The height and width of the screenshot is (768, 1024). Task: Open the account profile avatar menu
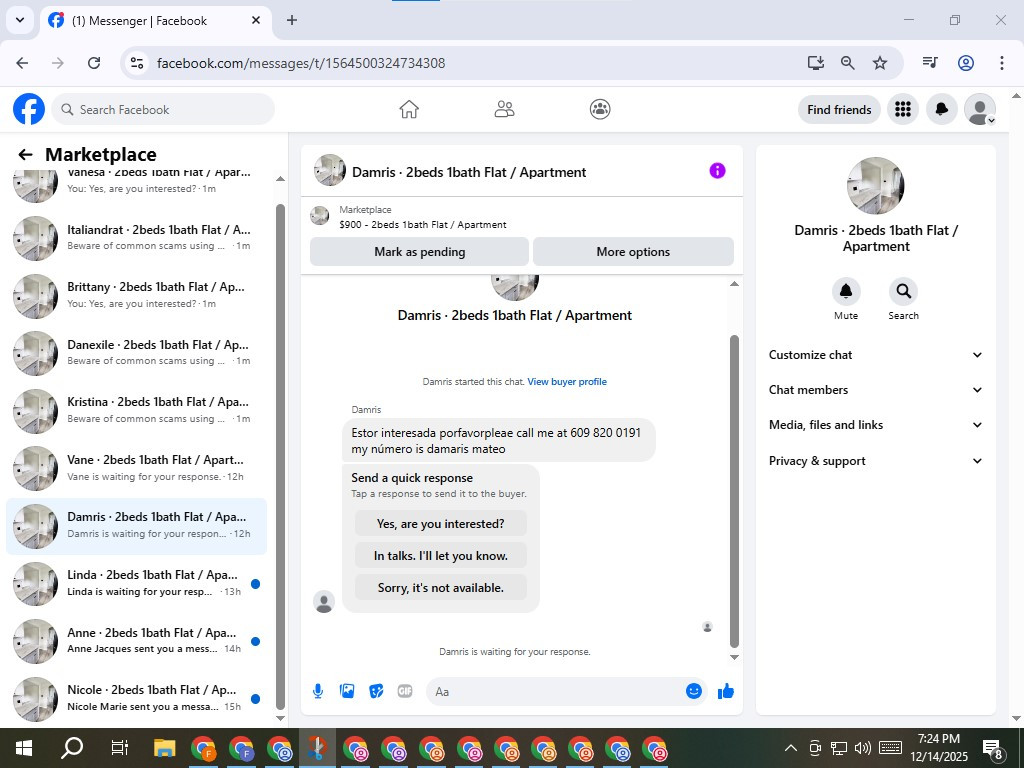980,109
